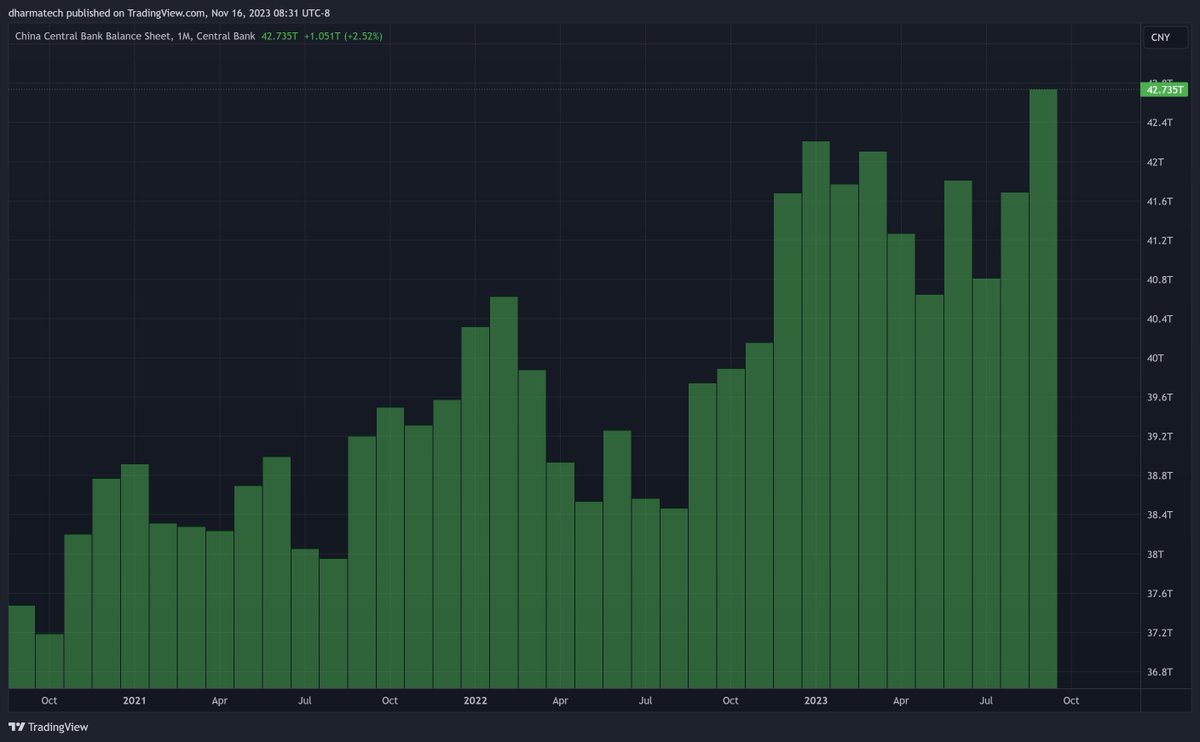Click the Oct label after Jul 2023
The image size is (1200, 742).
click(x=1071, y=701)
